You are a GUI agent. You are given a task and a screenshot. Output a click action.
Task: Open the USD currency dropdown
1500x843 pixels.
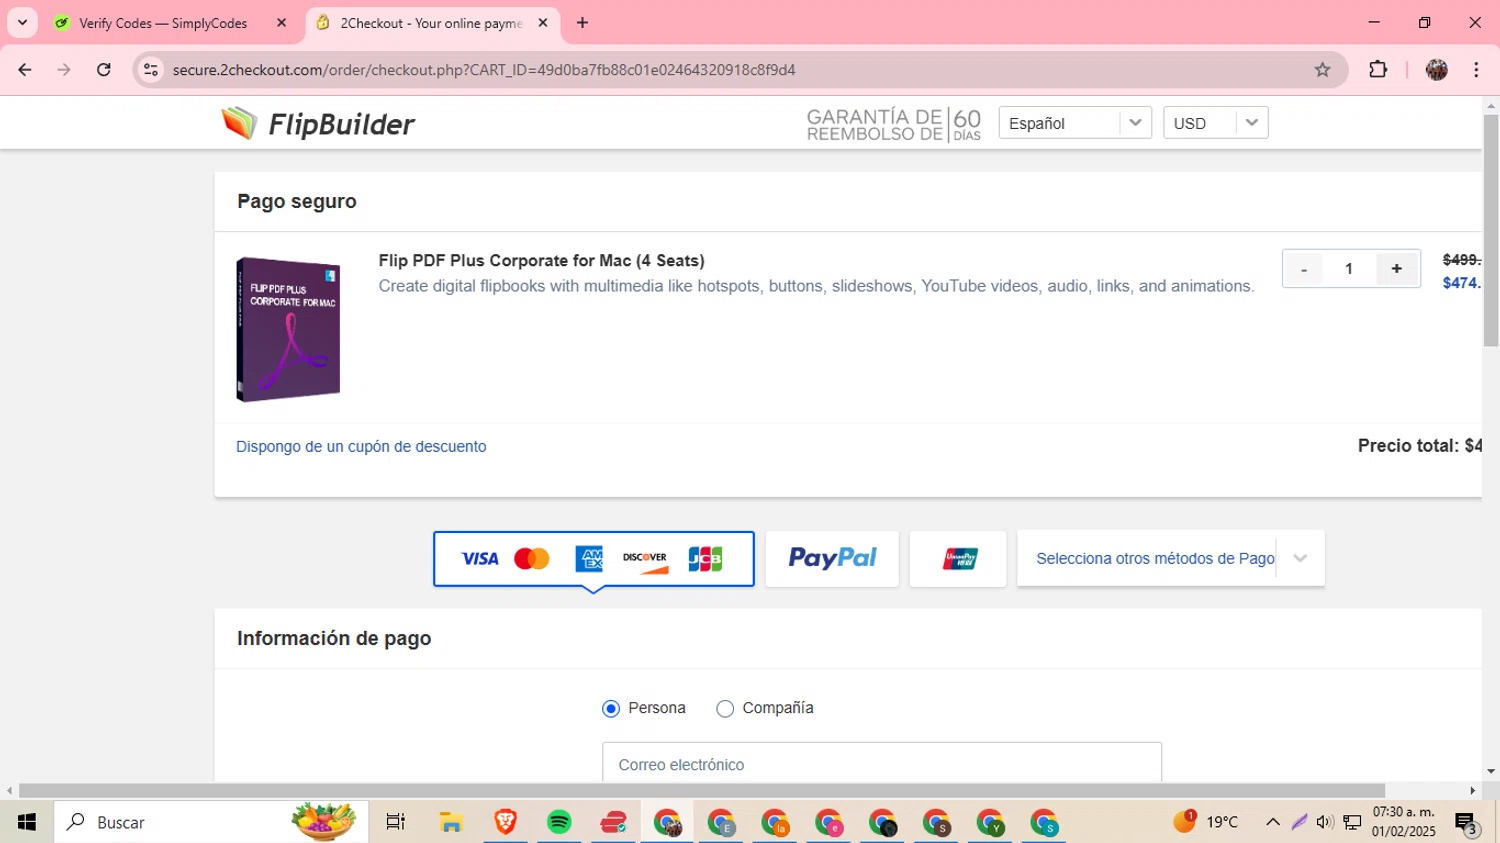click(1215, 123)
